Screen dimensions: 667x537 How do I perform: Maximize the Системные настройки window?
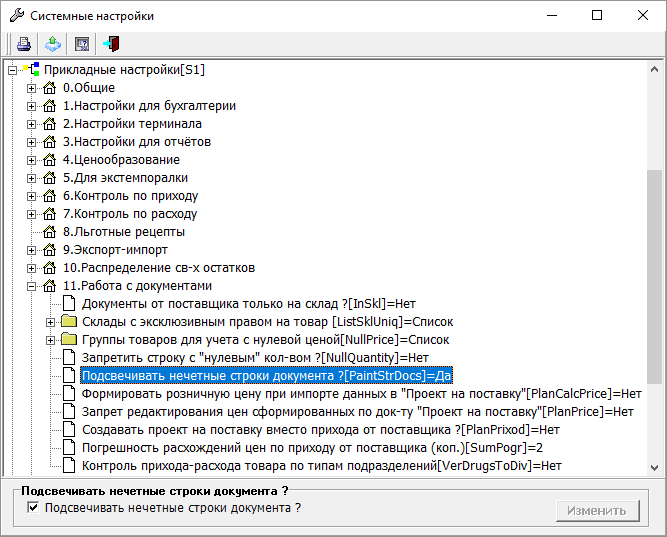tap(597, 16)
